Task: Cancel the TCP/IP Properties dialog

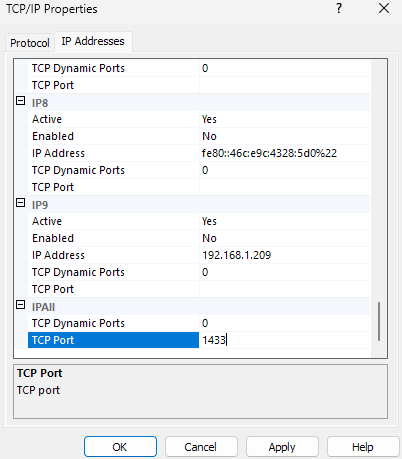Action: (201, 447)
